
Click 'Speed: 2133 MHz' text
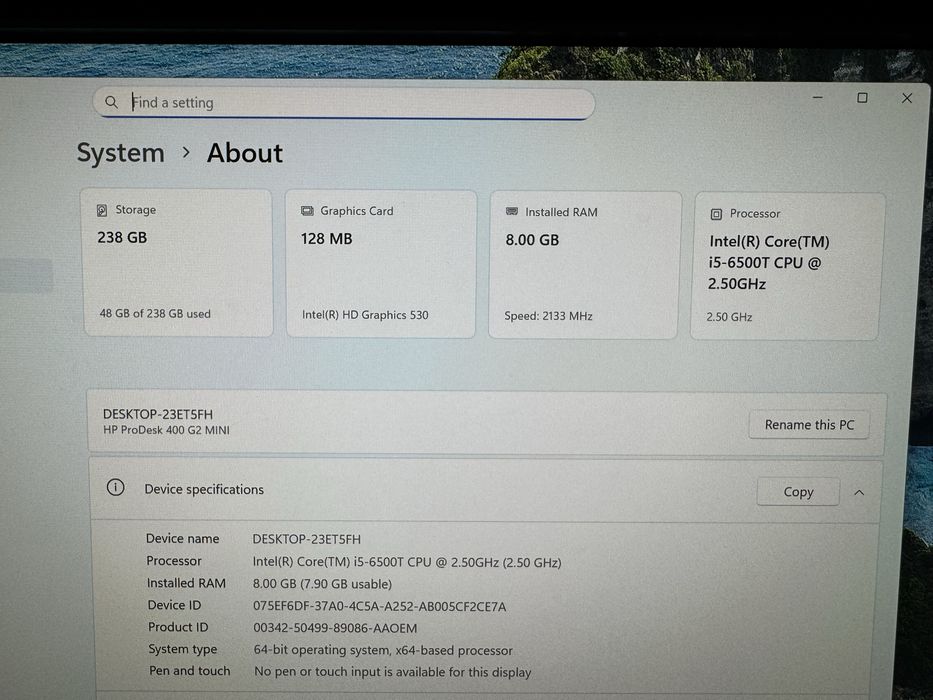548,316
